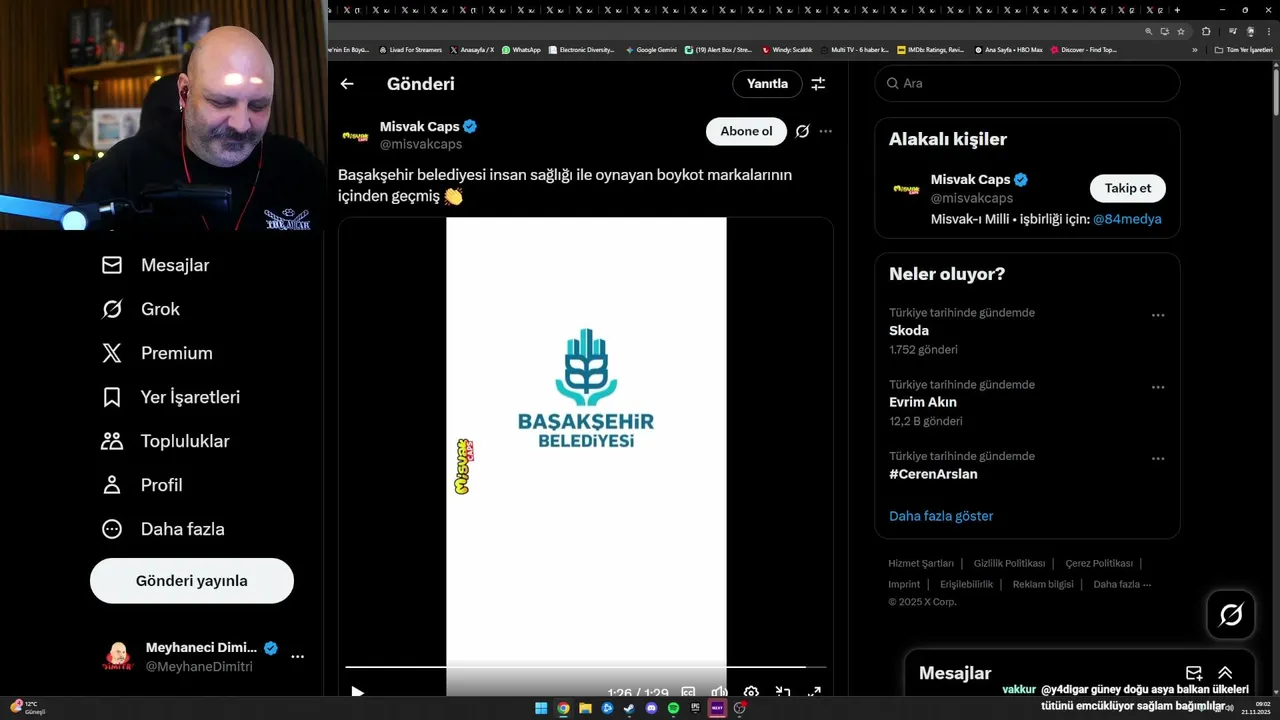
Task: Click the floating Grok button
Action: [x=1231, y=615]
